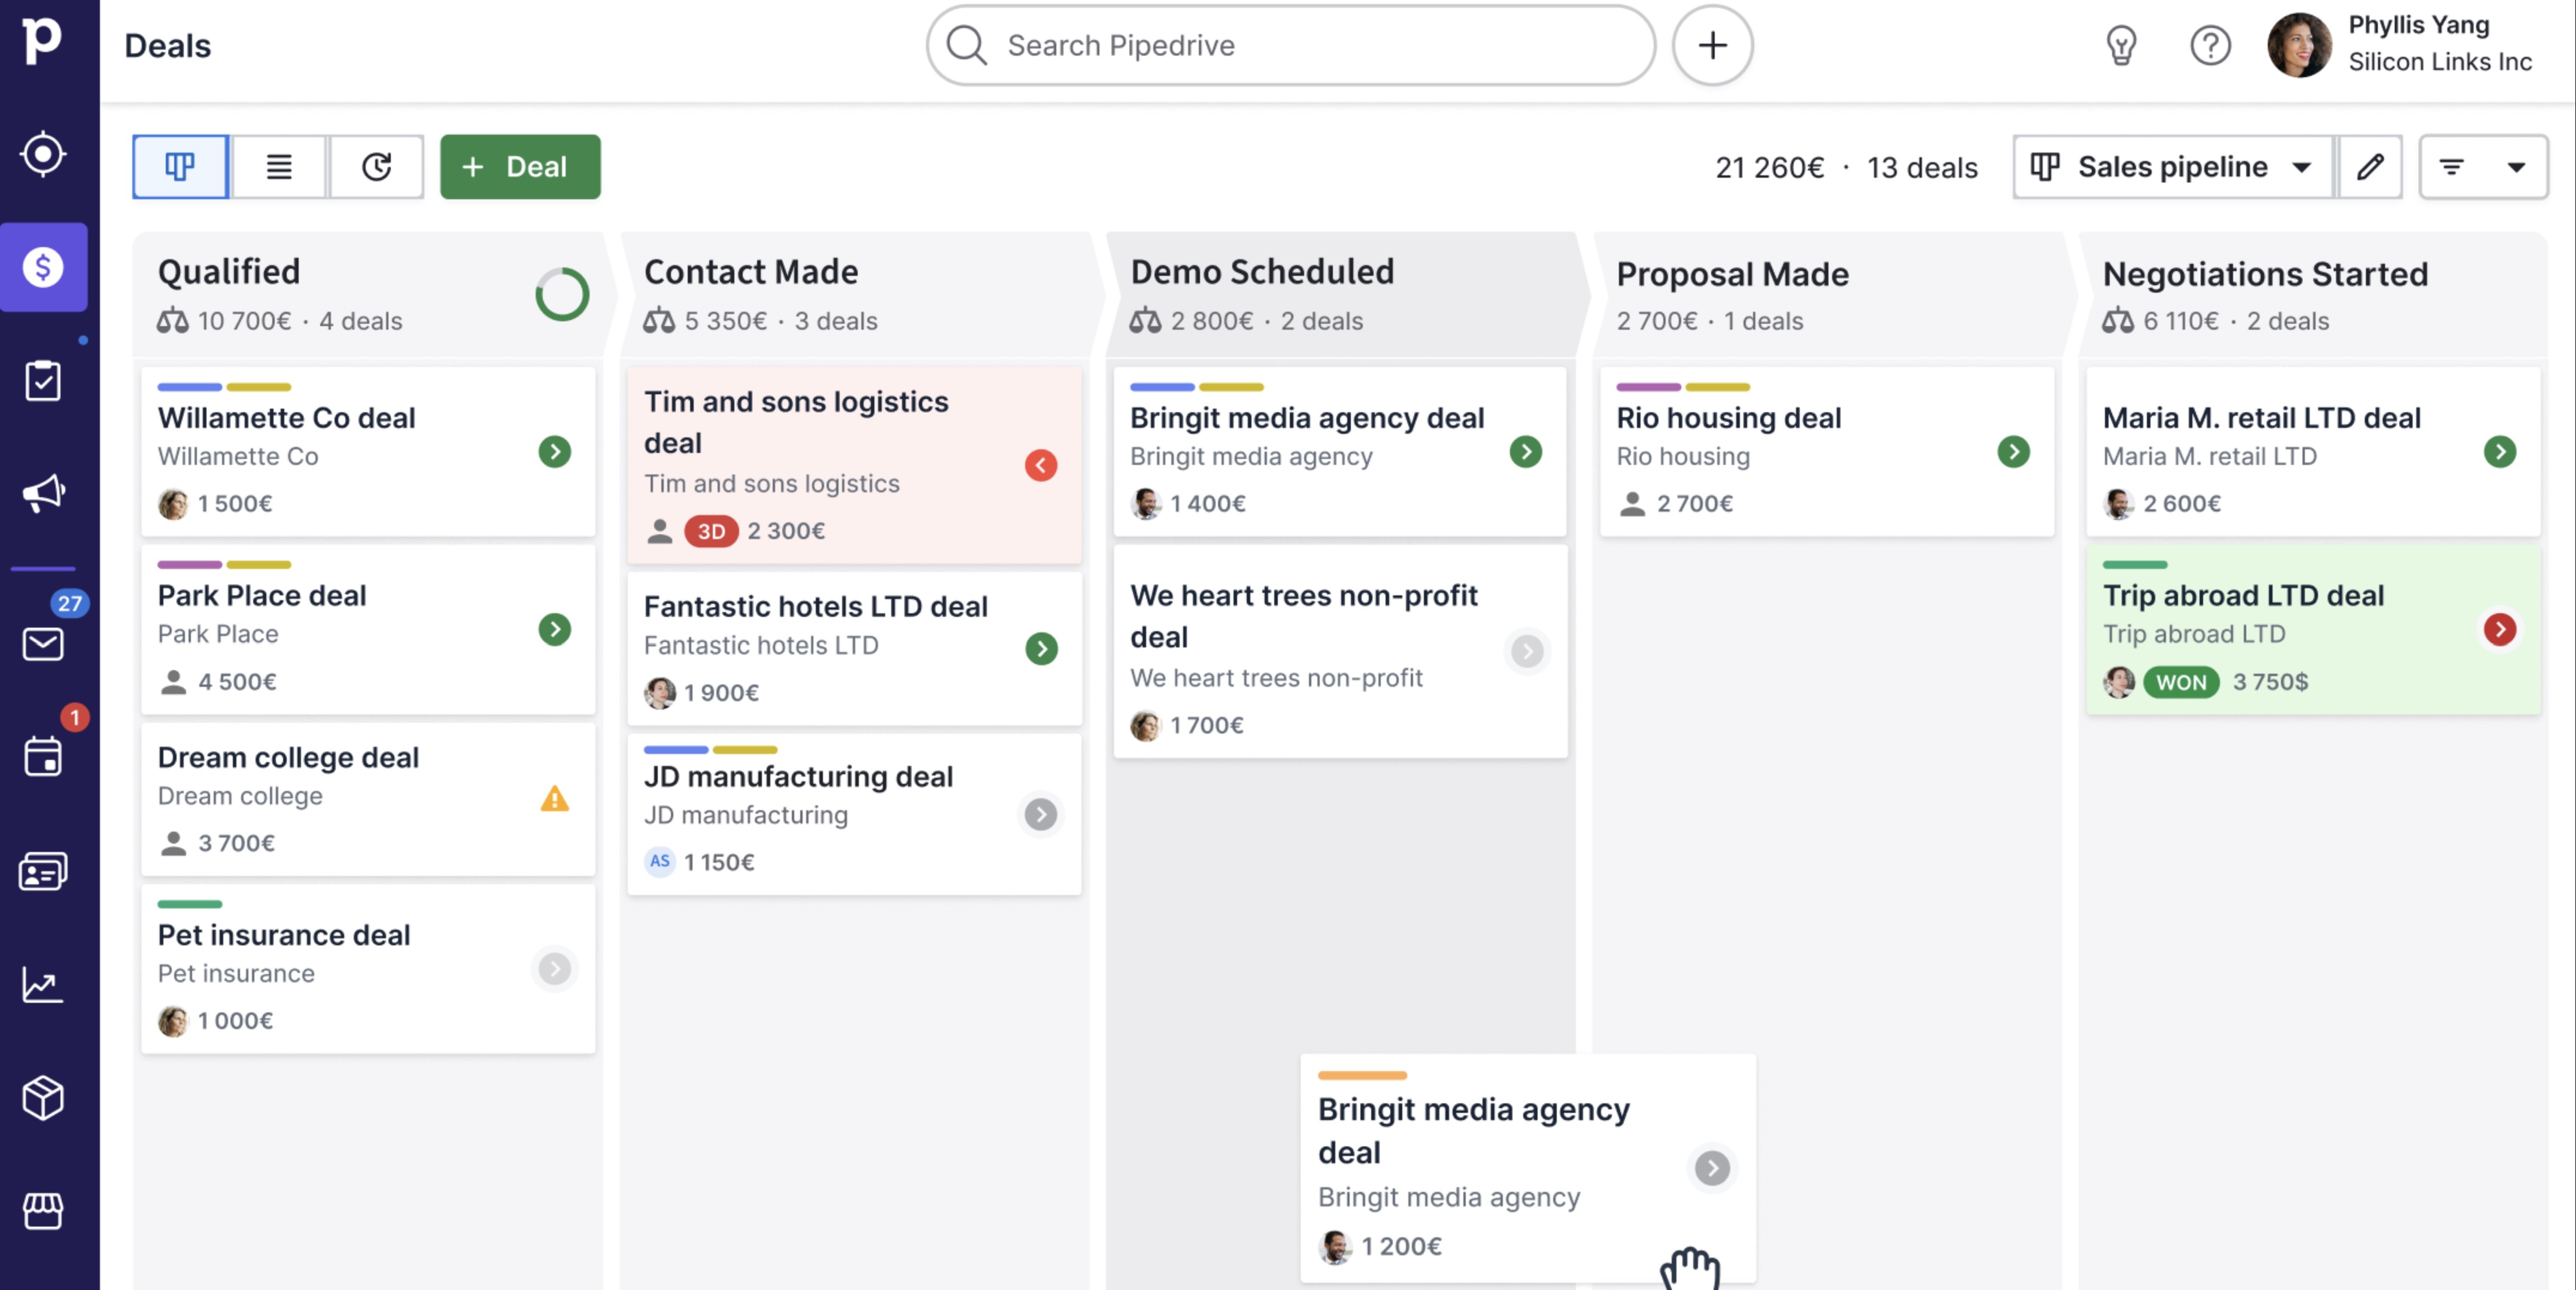Open Insights chart icon in sidebar
2576x1290 pixels.
pos(43,985)
